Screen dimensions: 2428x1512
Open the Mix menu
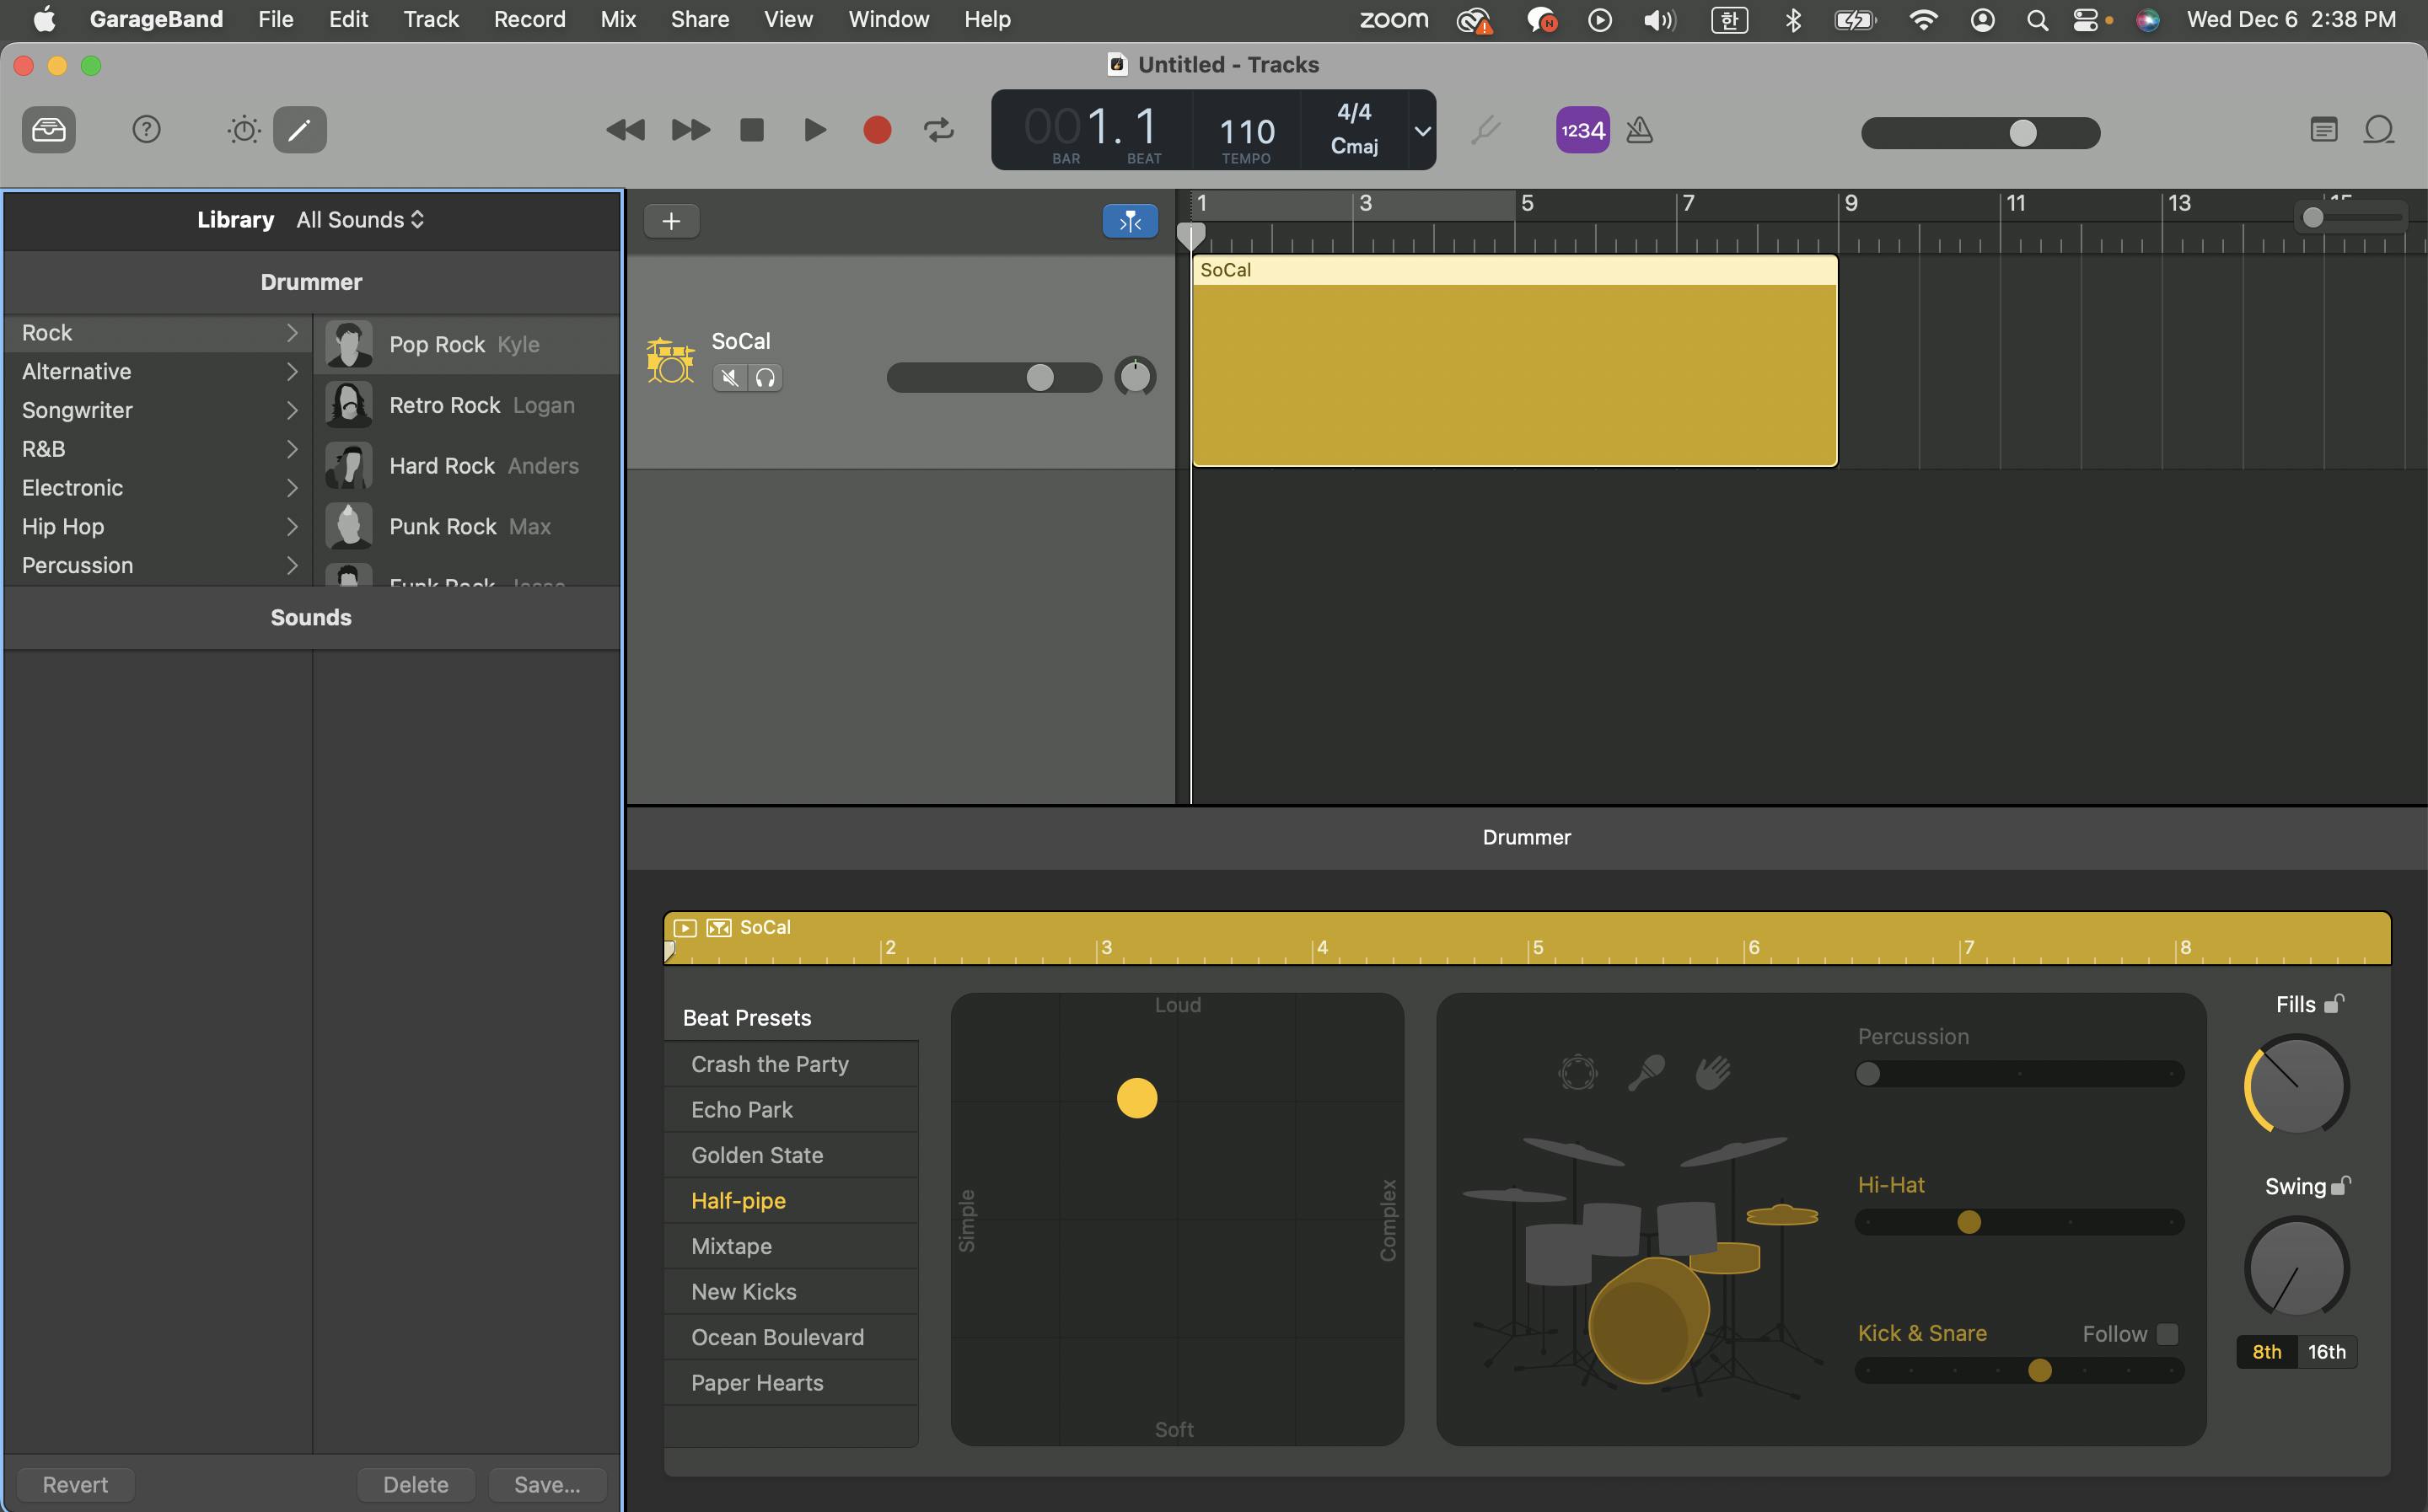(618, 19)
